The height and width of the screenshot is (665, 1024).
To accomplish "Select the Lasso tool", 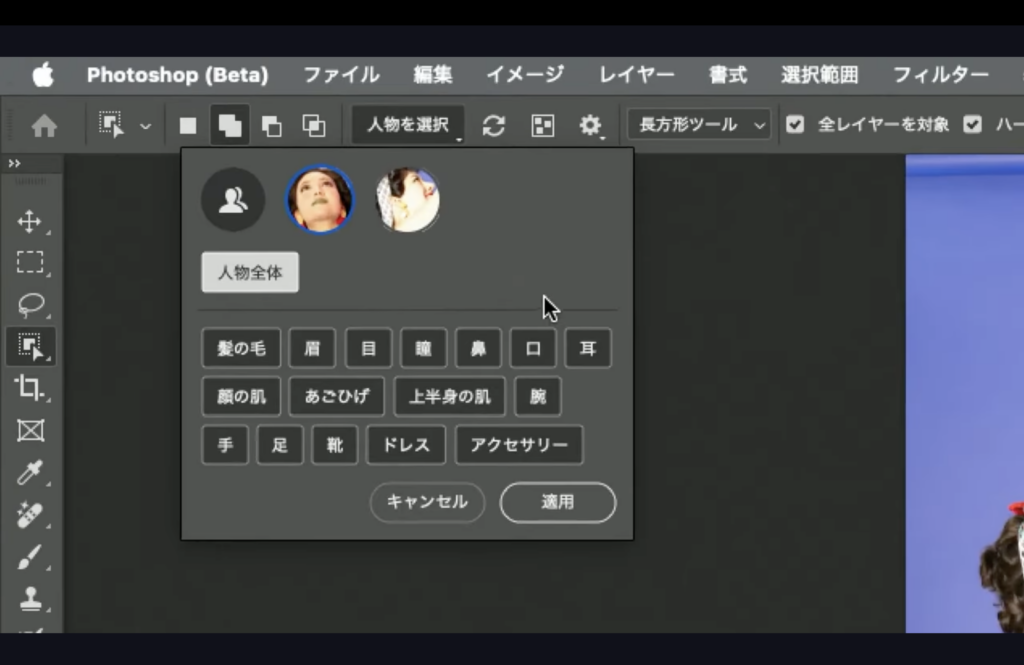I will click(30, 304).
